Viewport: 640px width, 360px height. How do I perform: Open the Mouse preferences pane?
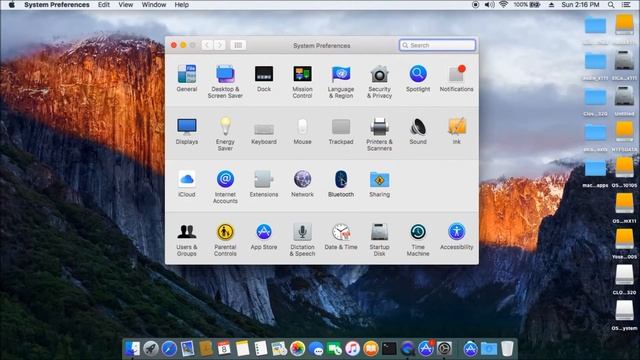pyautogui.click(x=302, y=131)
